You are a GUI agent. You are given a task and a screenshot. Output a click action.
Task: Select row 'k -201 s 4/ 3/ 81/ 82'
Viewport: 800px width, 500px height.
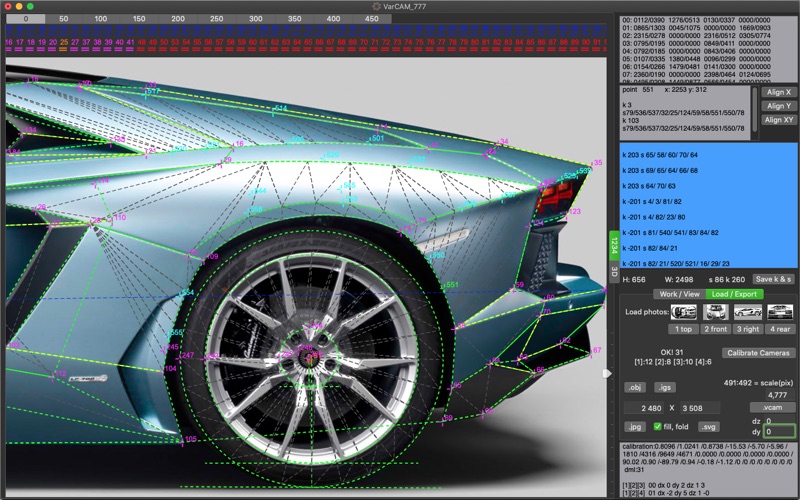pyautogui.click(x=708, y=202)
